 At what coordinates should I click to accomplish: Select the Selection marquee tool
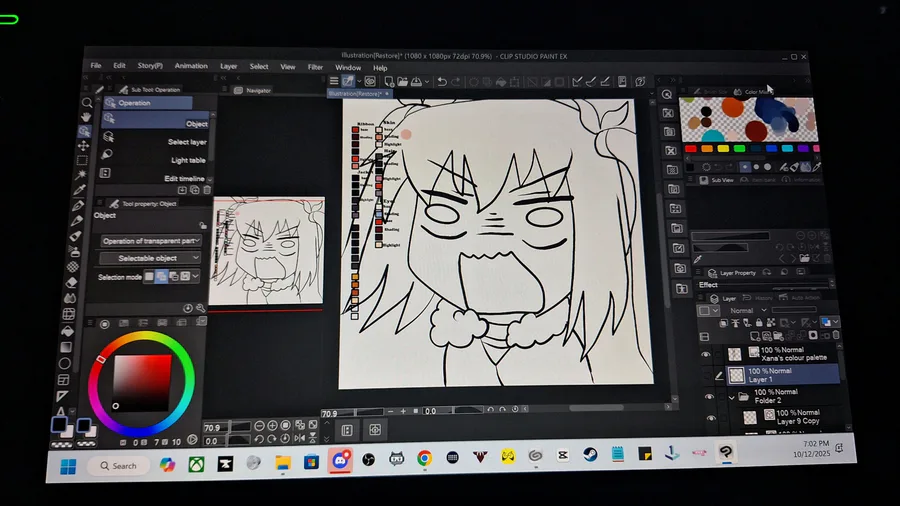tap(83, 160)
